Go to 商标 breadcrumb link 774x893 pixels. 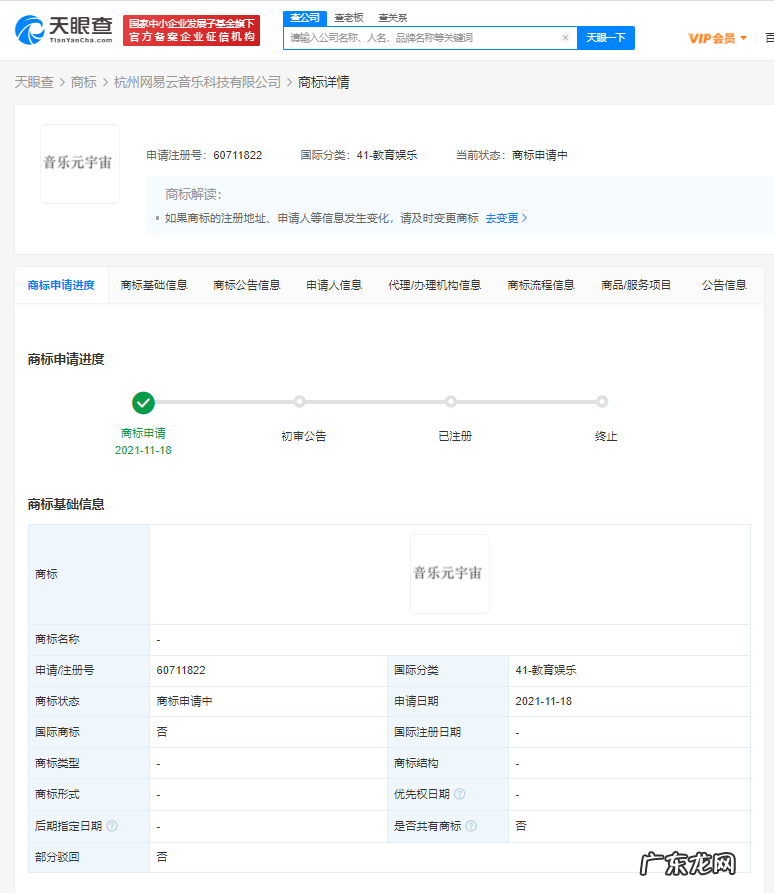(84, 83)
